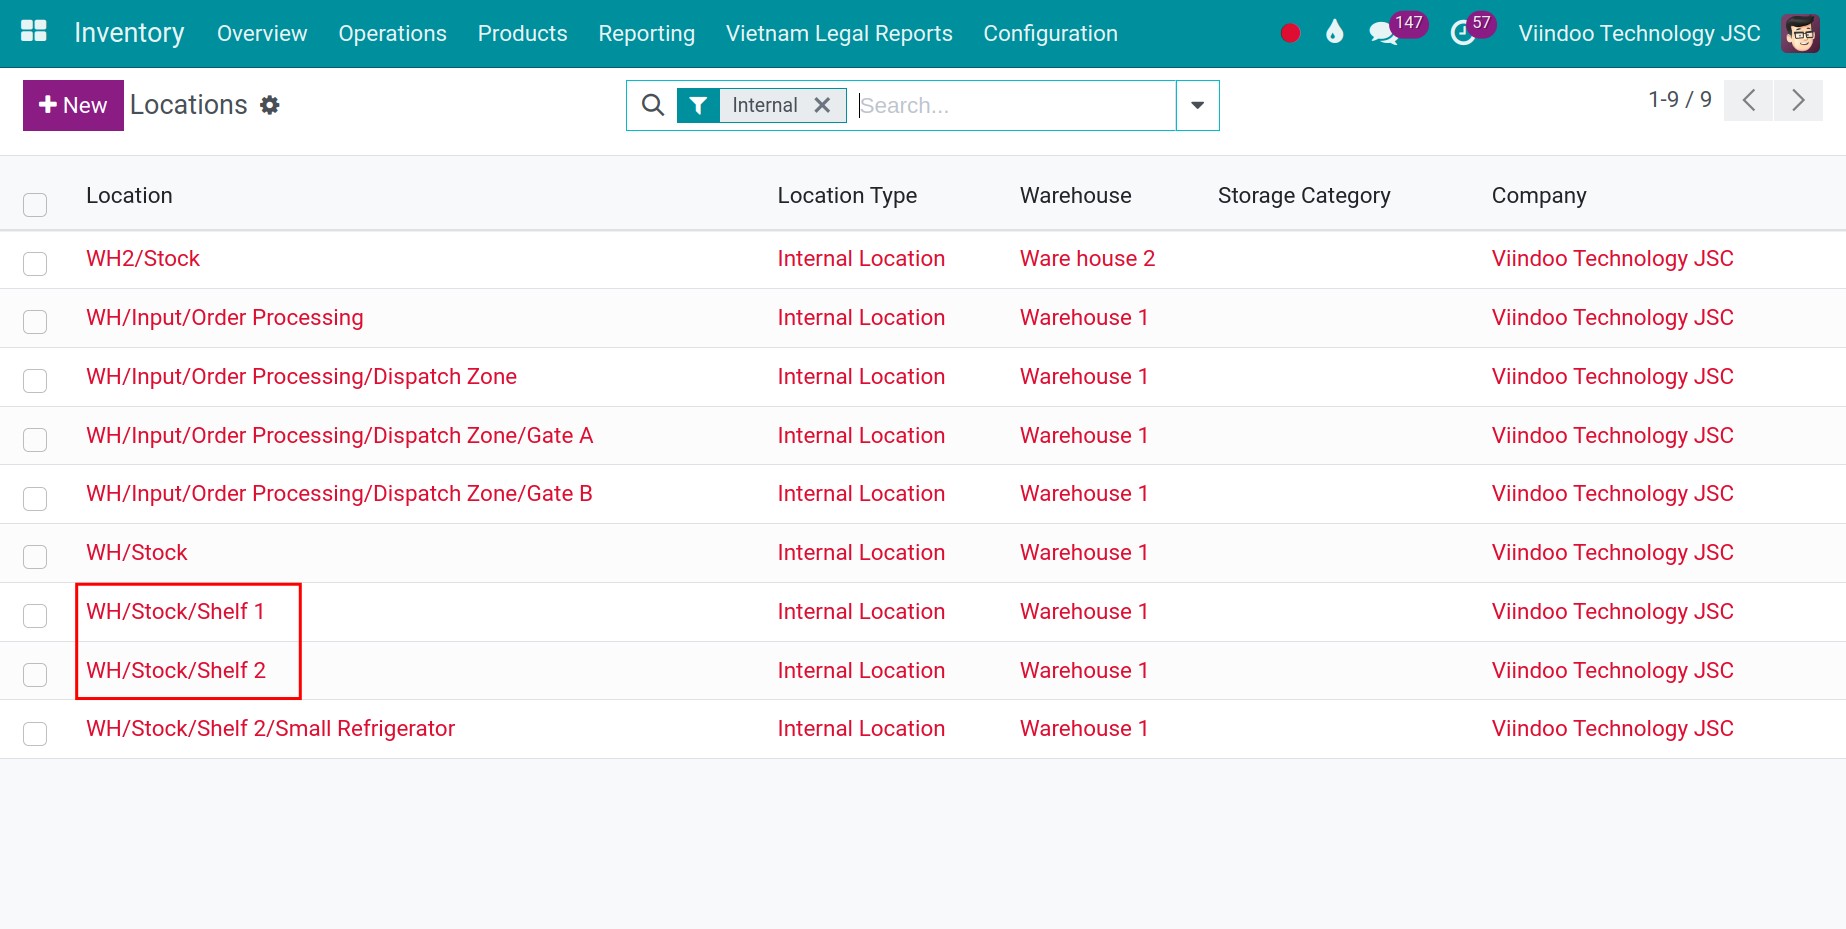Expand the search options dropdown arrow
This screenshot has width=1846, height=929.
click(1197, 105)
